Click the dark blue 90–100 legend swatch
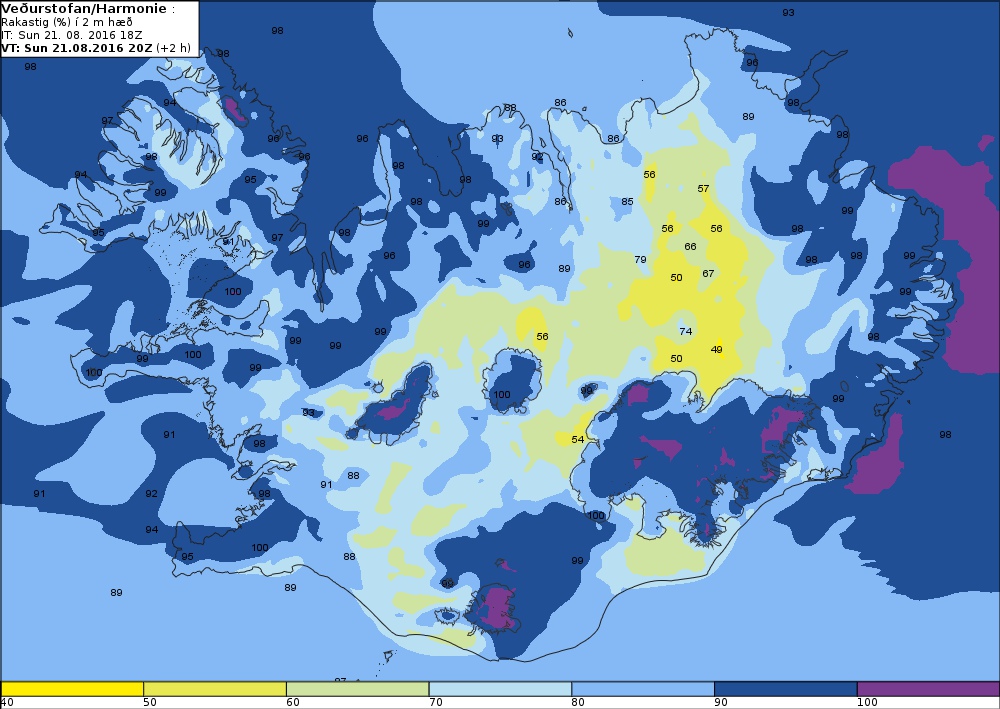The image size is (1000, 709). [786, 689]
